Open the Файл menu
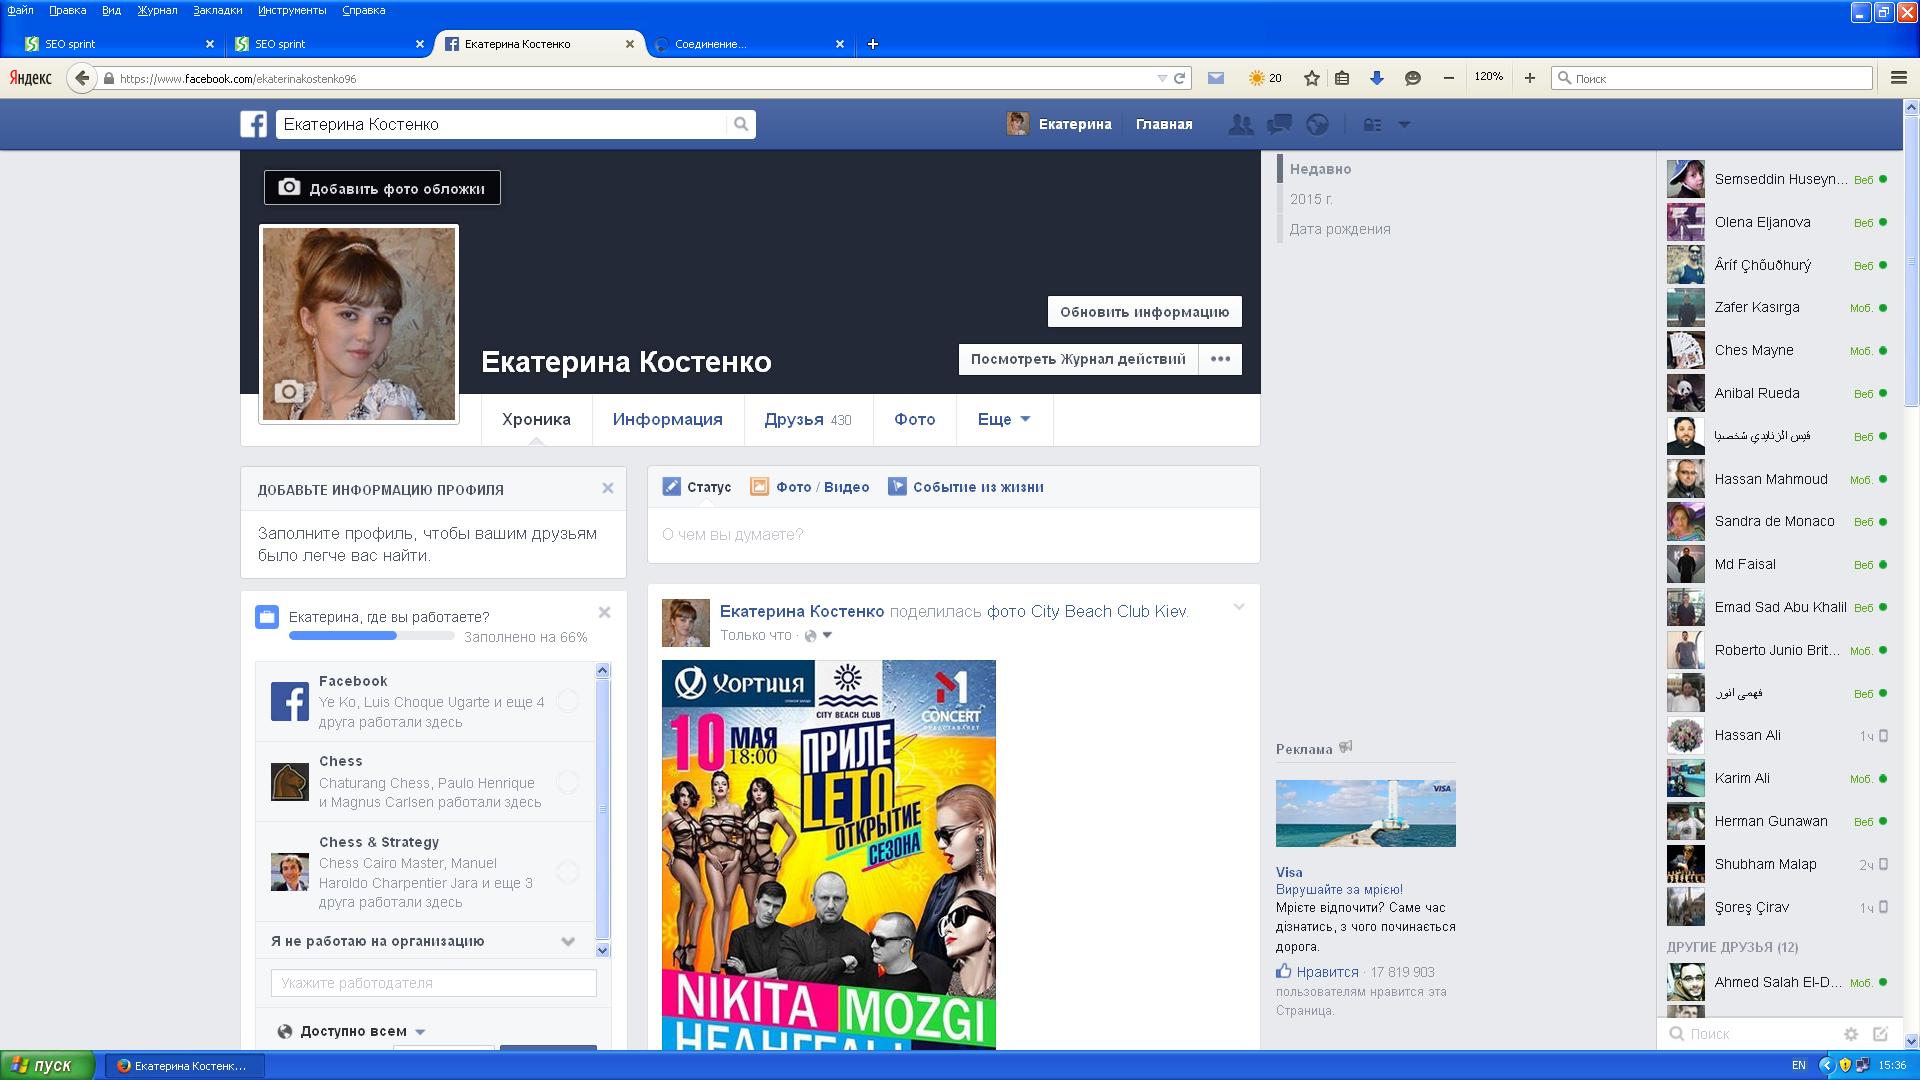Screen dimensions: 1920x1080 (20, 10)
